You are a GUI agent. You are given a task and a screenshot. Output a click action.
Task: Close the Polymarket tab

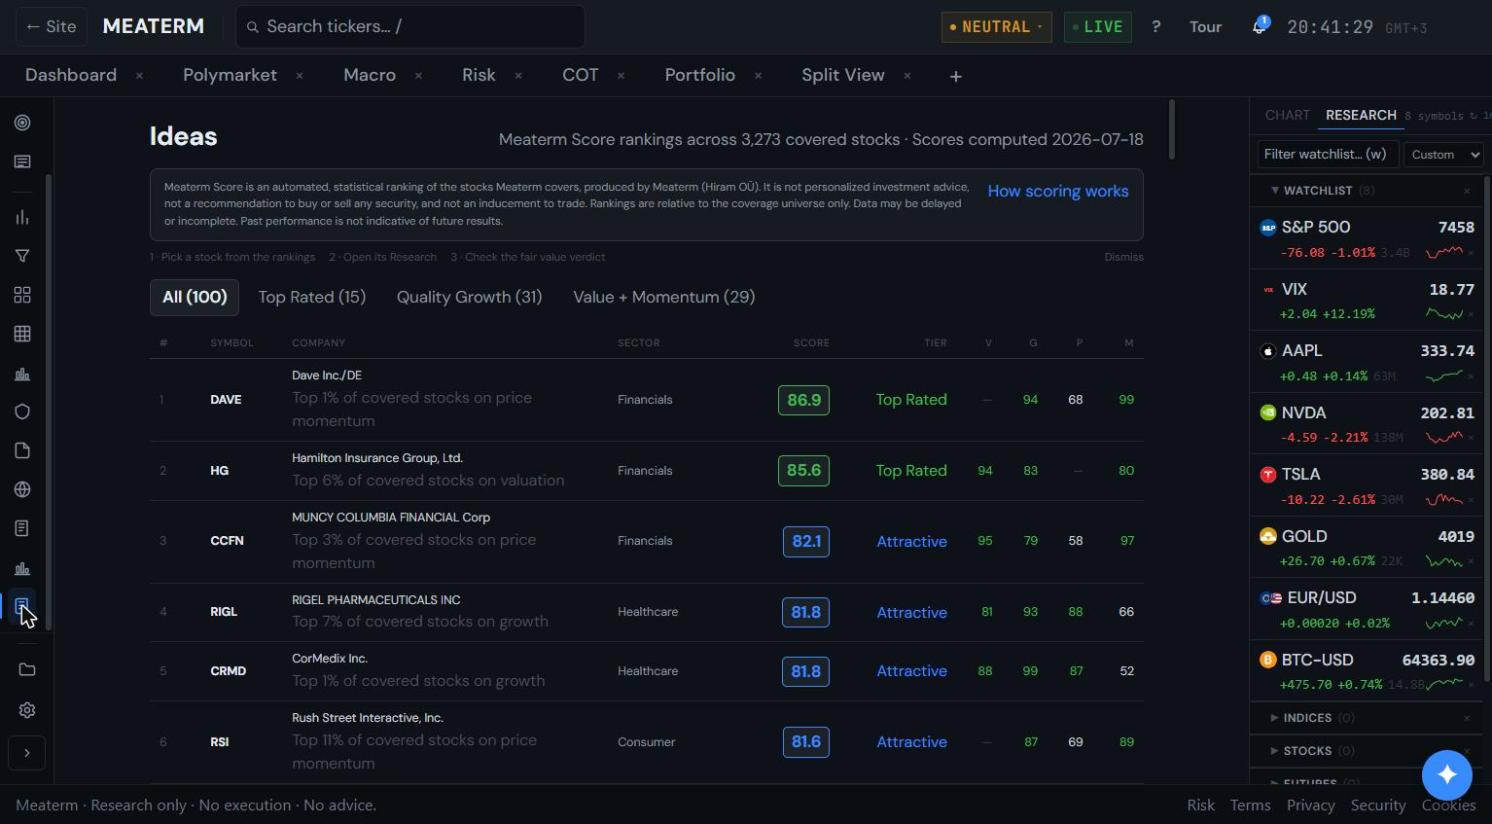pyautogui.click(x=299, y=76)
